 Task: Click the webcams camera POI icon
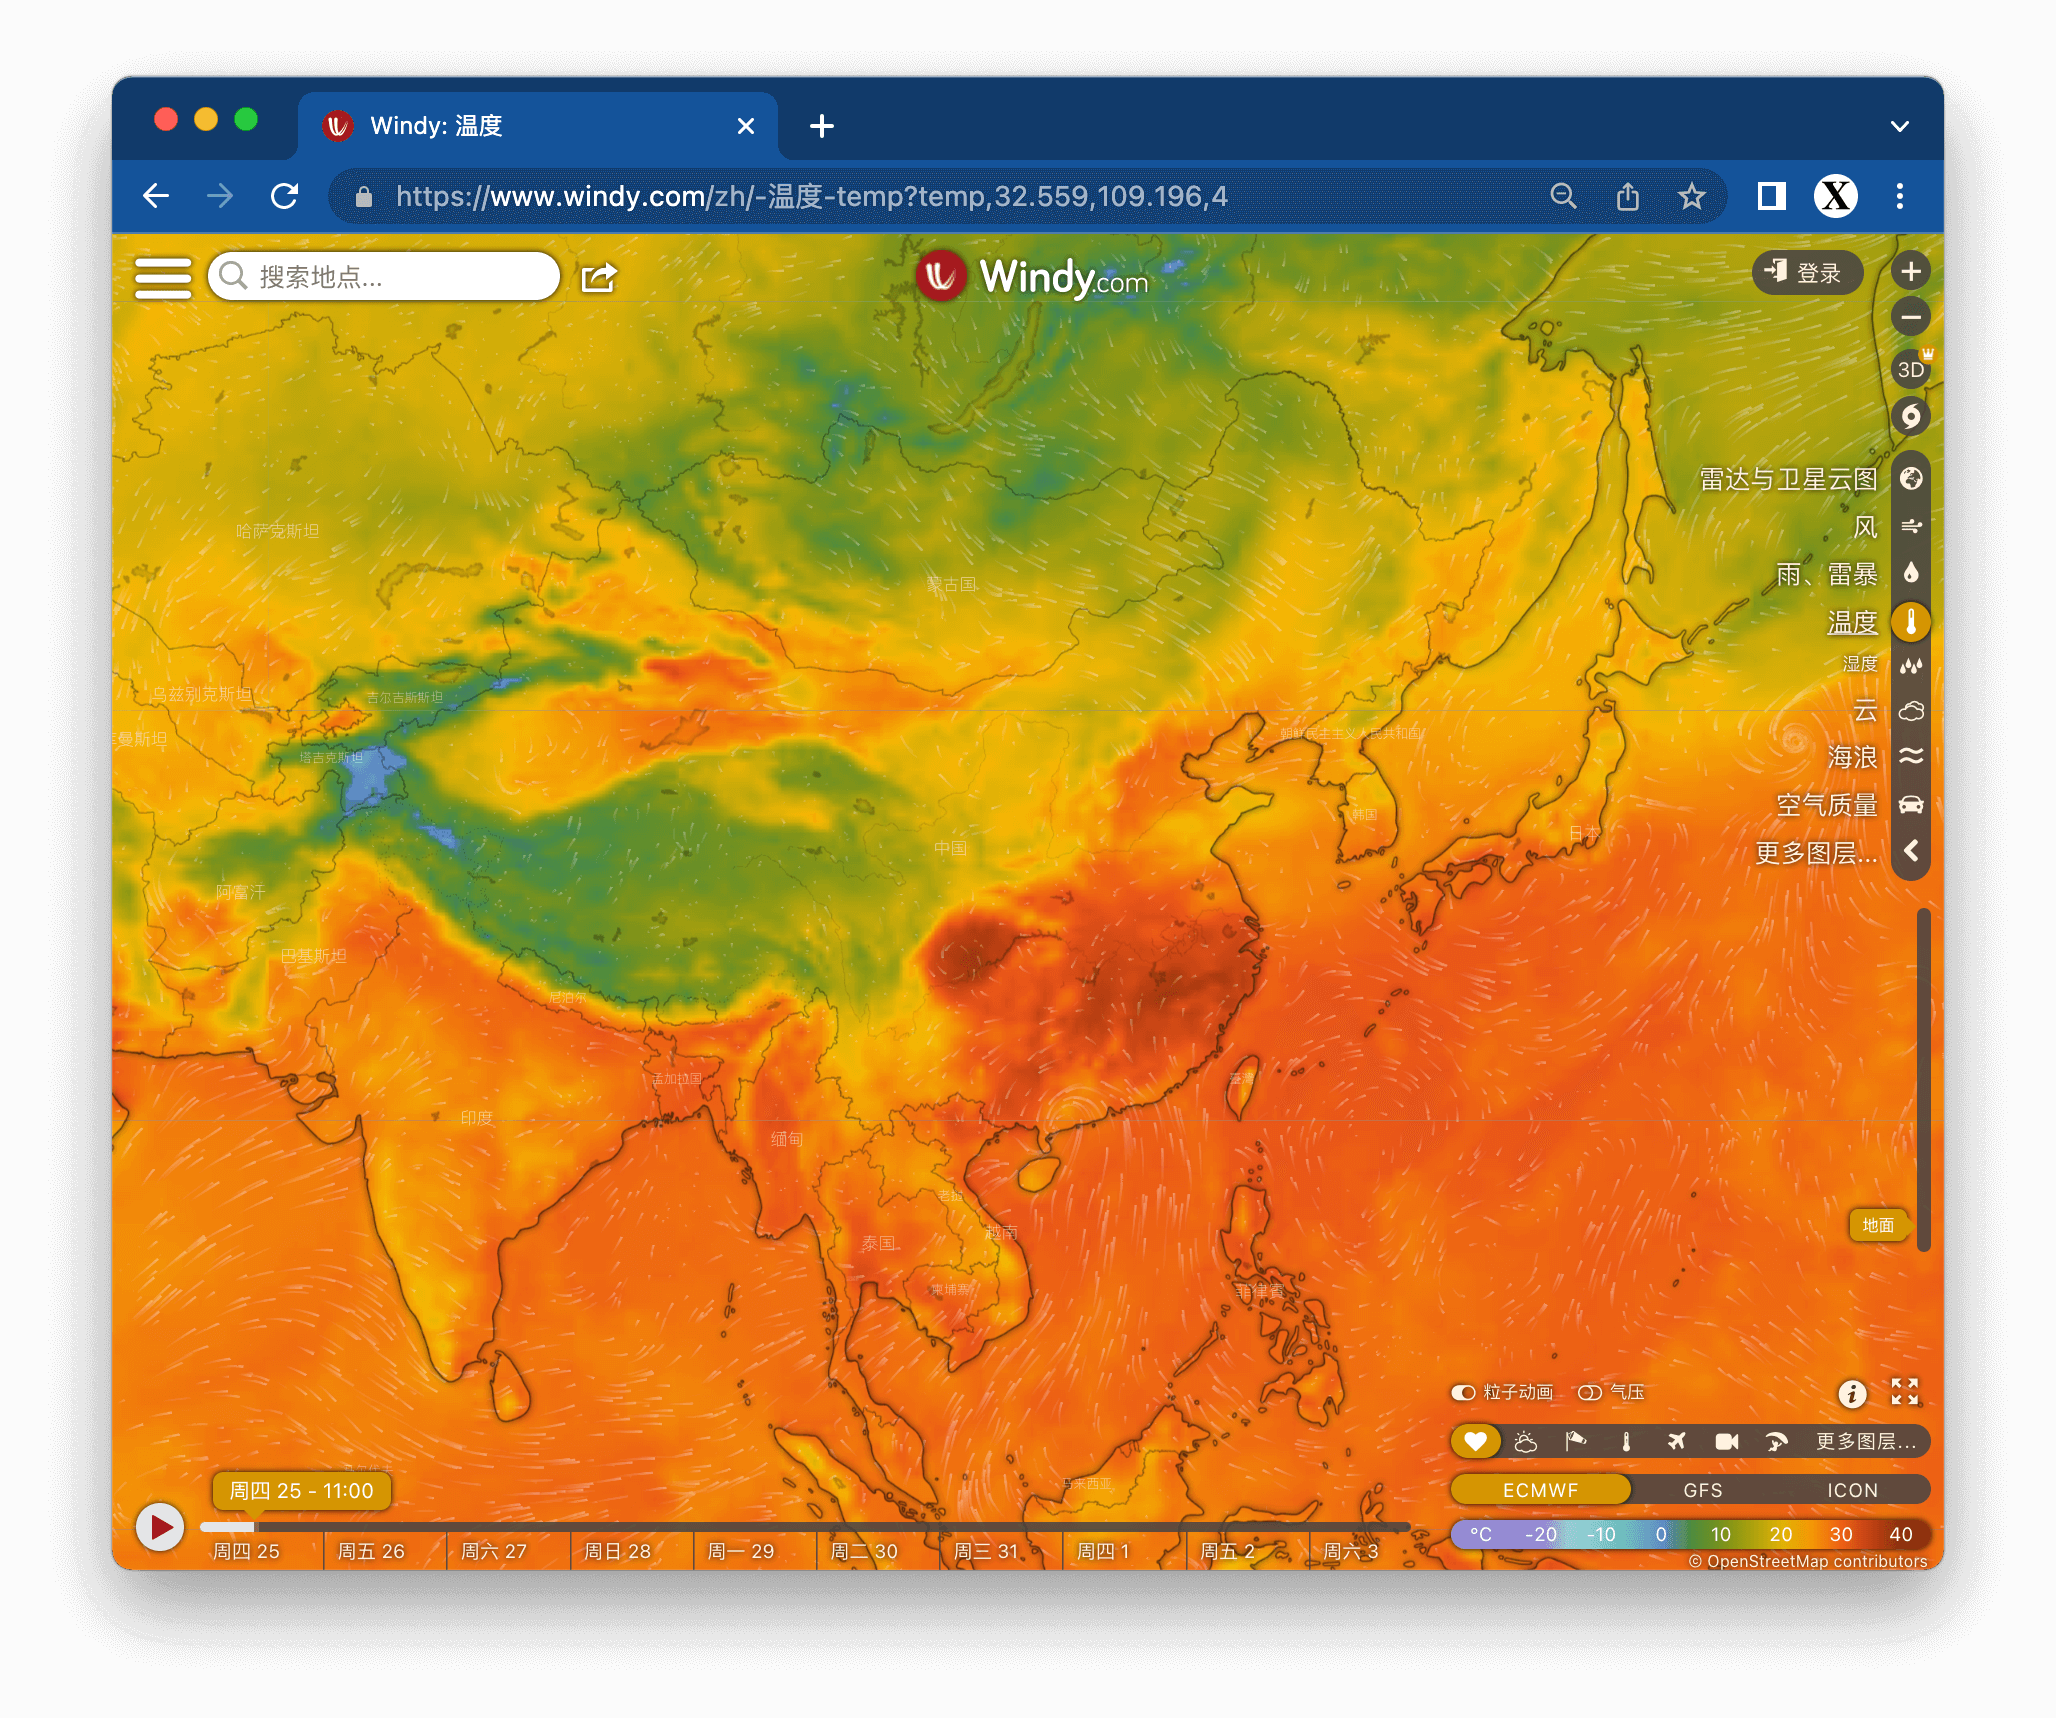[x=1726, y=1441]
